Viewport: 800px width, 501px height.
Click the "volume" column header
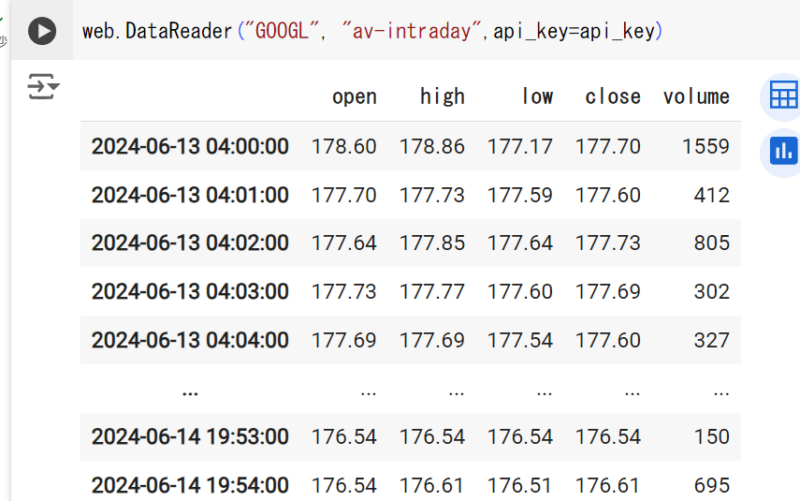(696, 97)
